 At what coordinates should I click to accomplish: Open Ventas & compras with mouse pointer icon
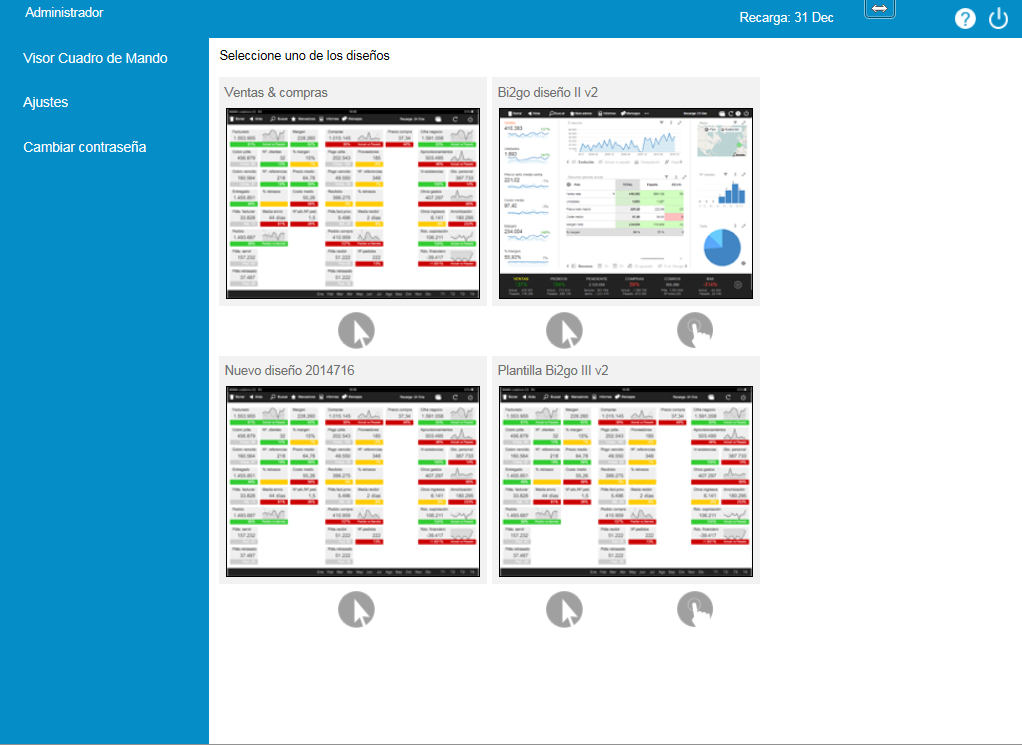pos(356,330)
